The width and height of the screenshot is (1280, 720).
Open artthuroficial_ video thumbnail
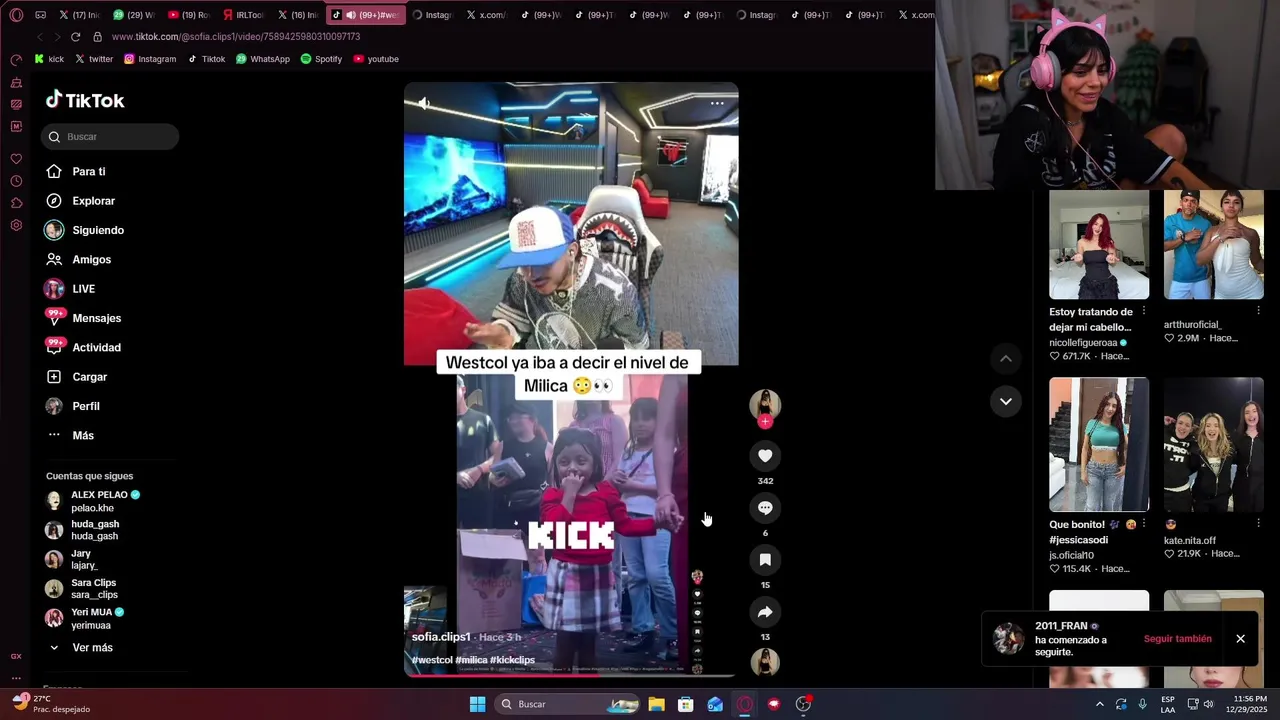tap(1213, 245)
